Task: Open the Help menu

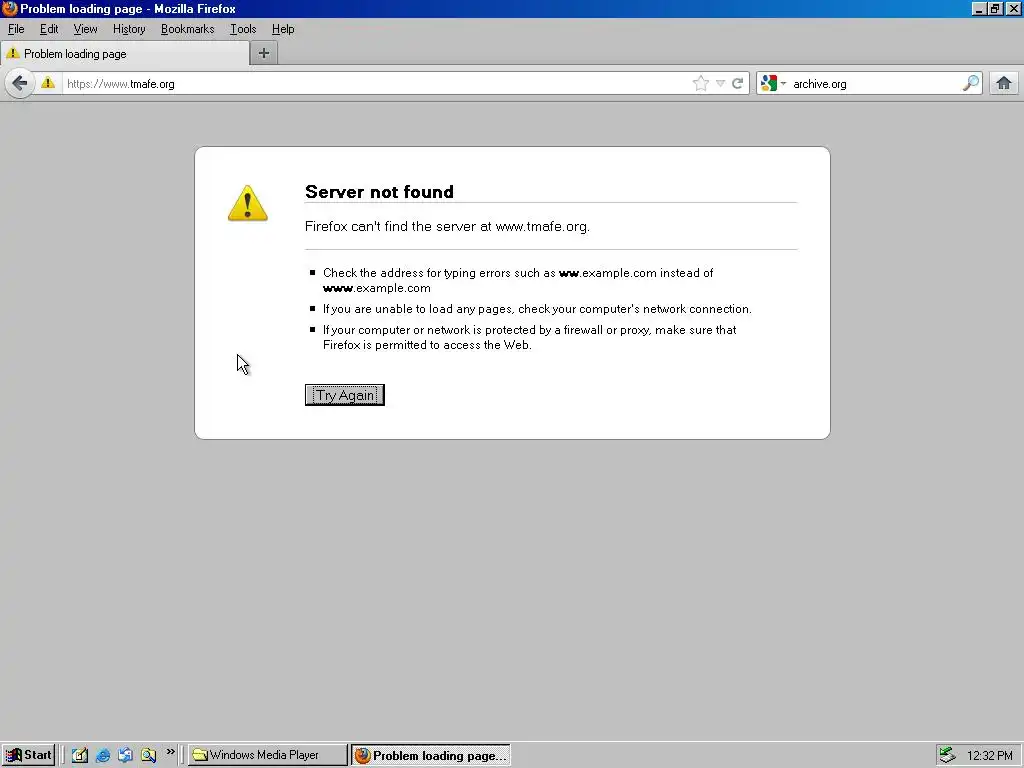Action: (x=283, y=29)
